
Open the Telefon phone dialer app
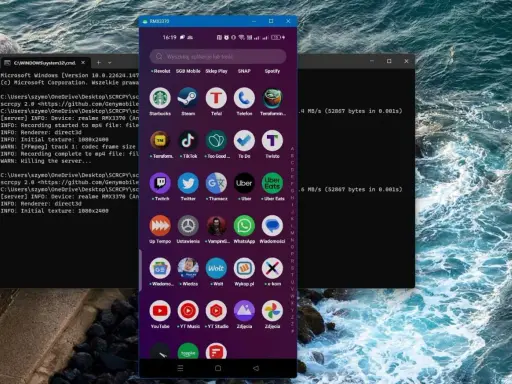coord(244,98)
